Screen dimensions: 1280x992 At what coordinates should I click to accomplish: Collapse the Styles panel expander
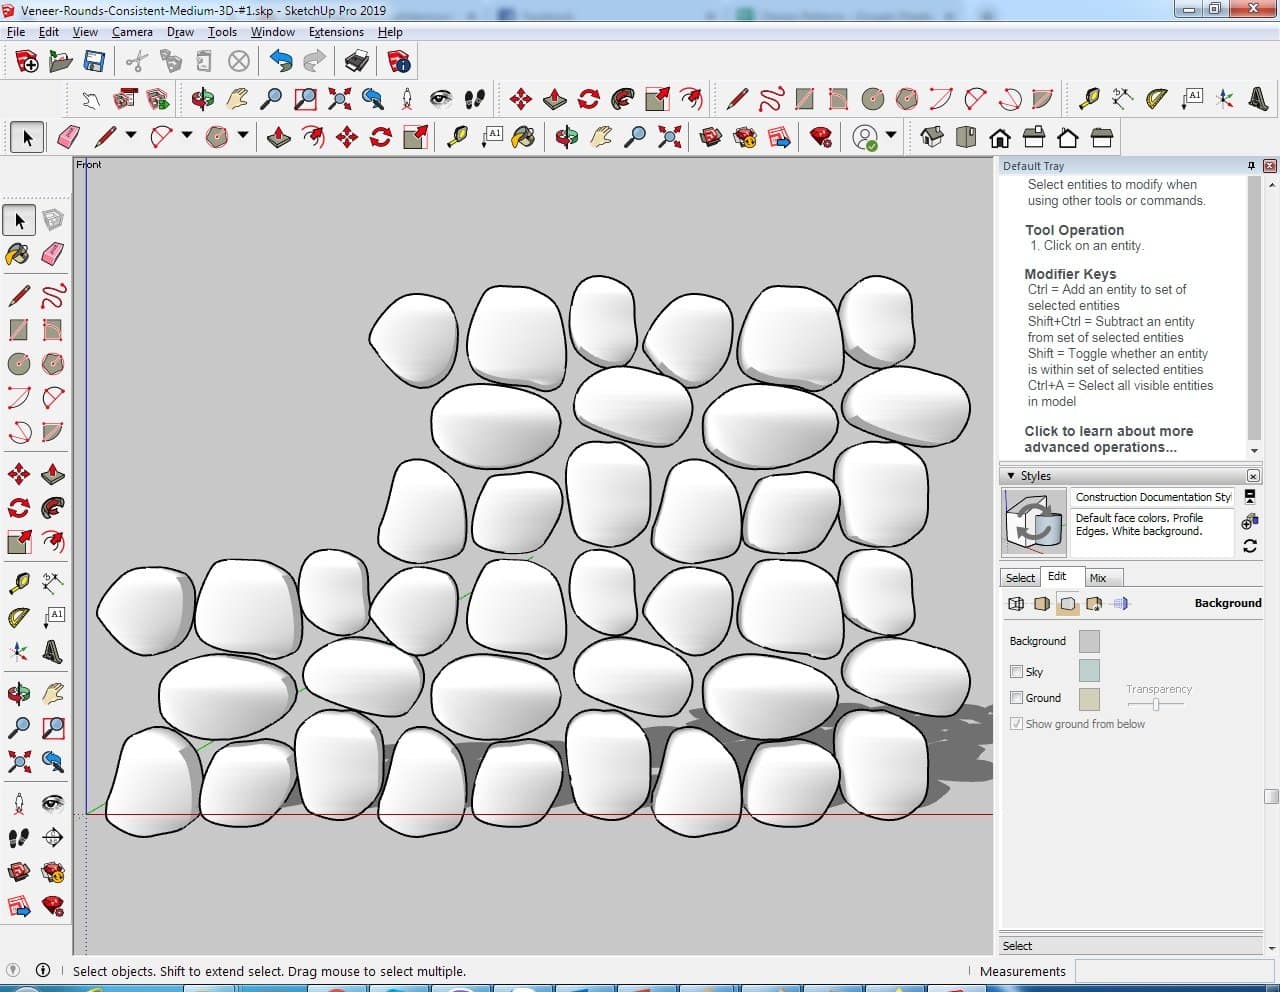[1011, 476]
